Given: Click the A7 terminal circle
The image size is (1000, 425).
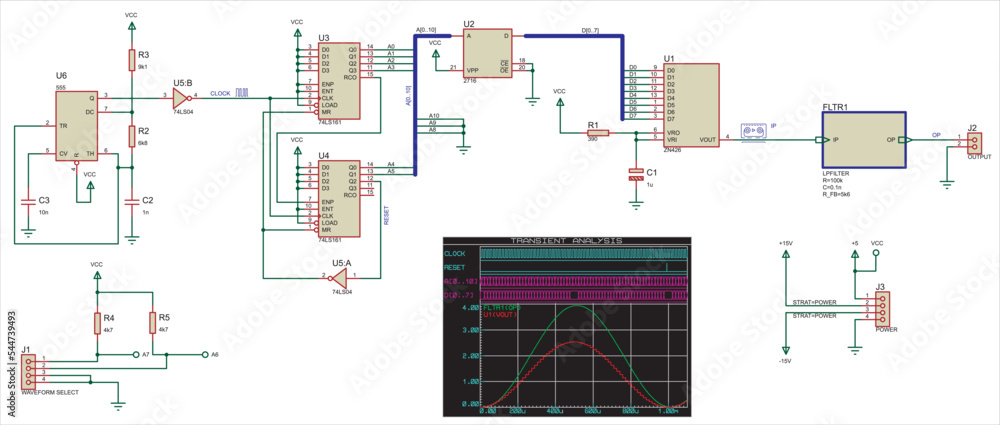Looking at the screenshot, I should 135,354.
